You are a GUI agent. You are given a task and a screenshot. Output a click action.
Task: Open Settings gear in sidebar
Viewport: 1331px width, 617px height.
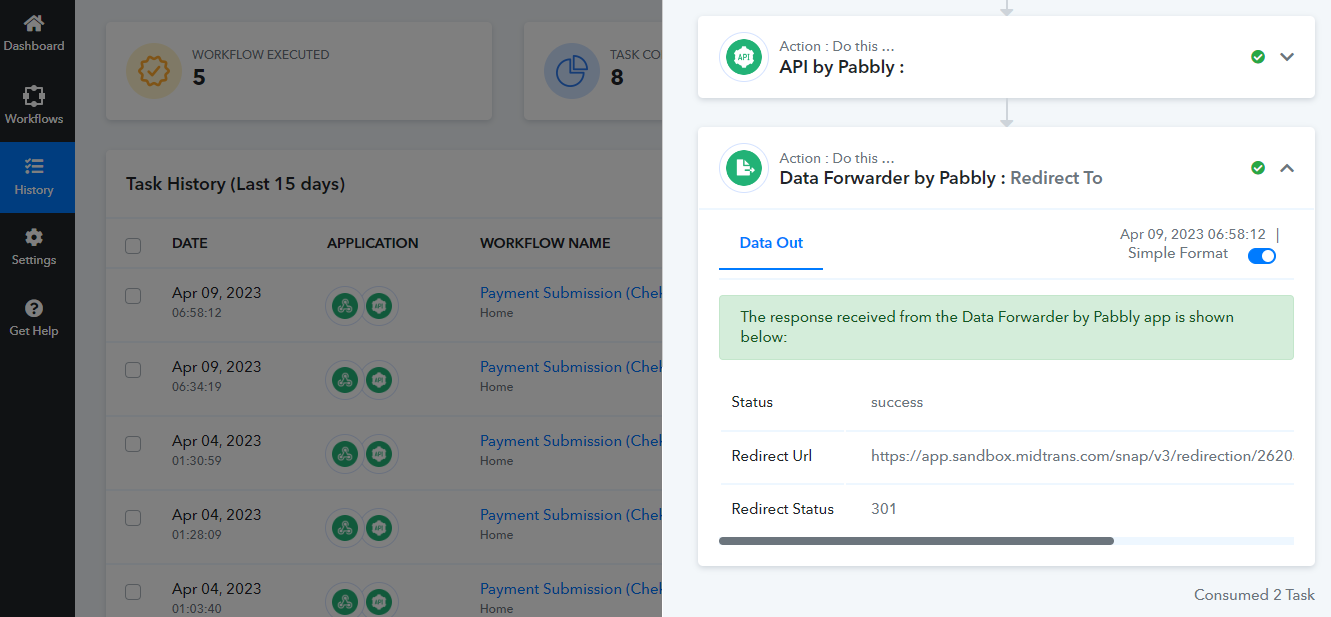point(34,237)
